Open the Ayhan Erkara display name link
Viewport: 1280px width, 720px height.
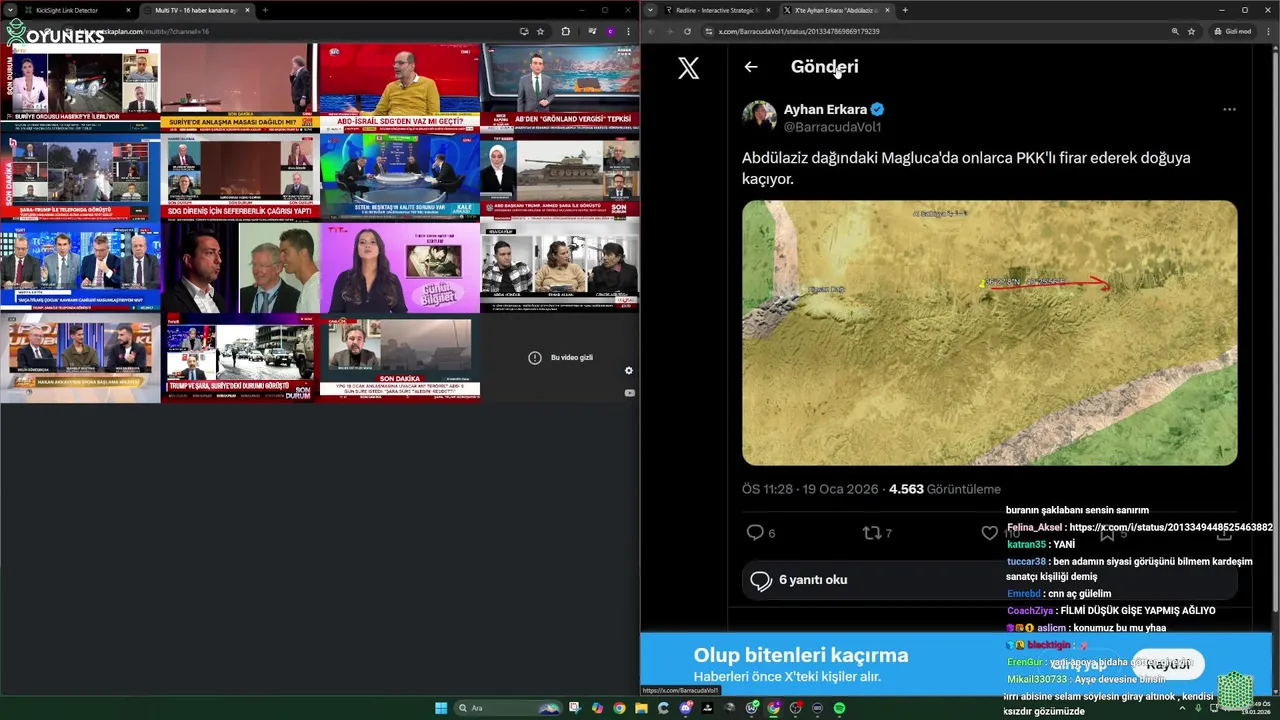click(x=825, y=110)
